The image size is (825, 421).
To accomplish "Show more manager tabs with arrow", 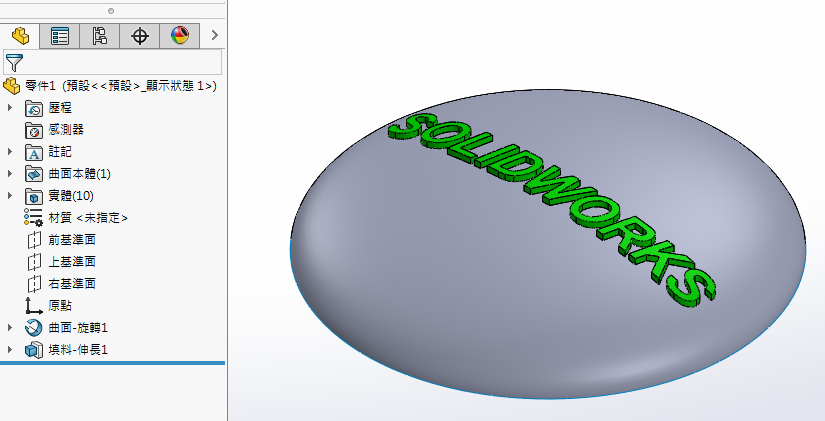I will point(214,35).
